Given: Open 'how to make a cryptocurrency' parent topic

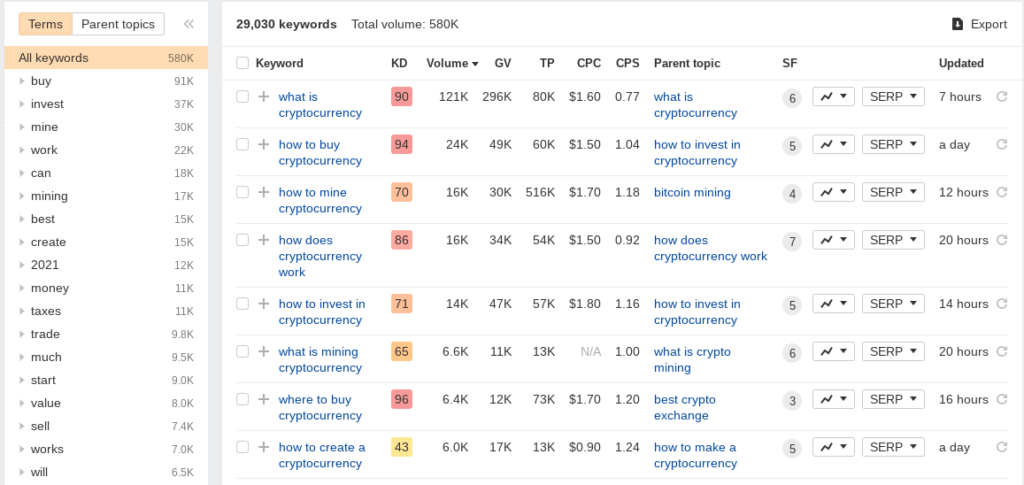Looking at the screenshot, I should 696,455.
